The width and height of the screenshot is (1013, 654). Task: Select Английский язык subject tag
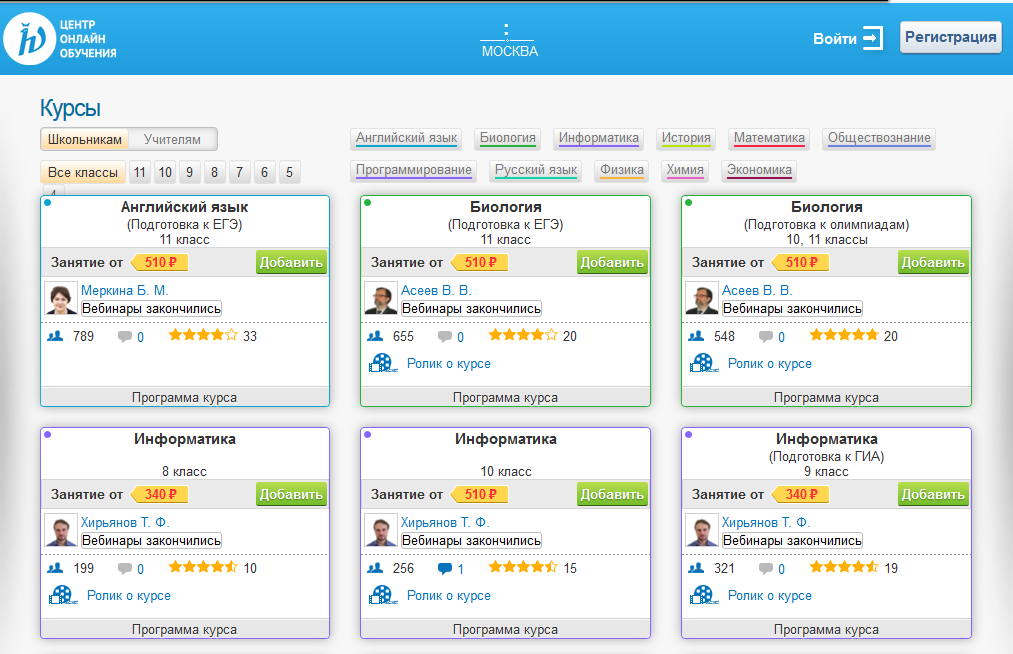click(406, 138)
